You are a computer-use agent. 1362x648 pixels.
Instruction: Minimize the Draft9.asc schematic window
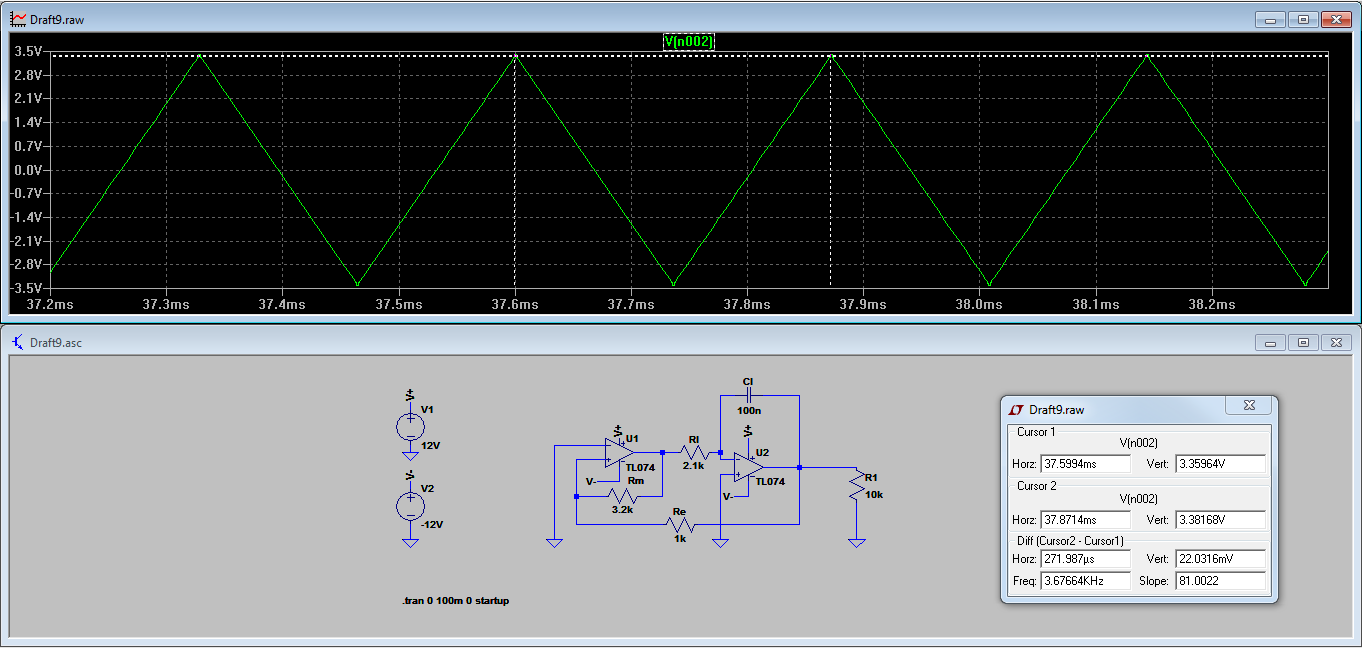[1270, 342]
